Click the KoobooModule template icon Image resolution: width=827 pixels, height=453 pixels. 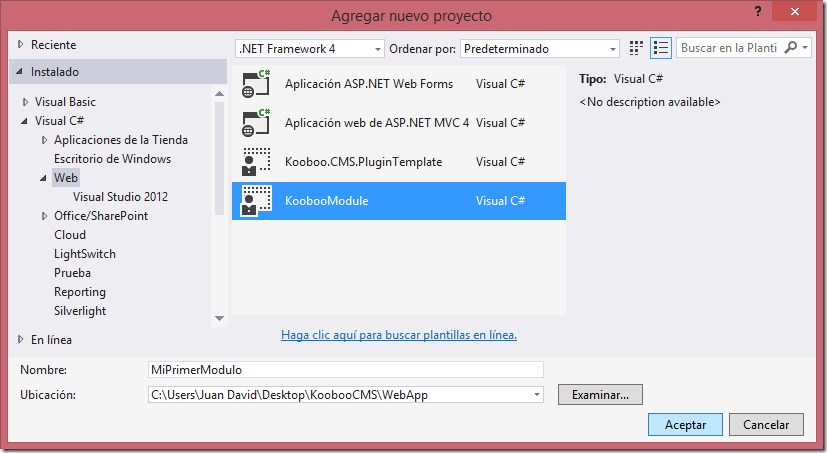coord(256,201)
